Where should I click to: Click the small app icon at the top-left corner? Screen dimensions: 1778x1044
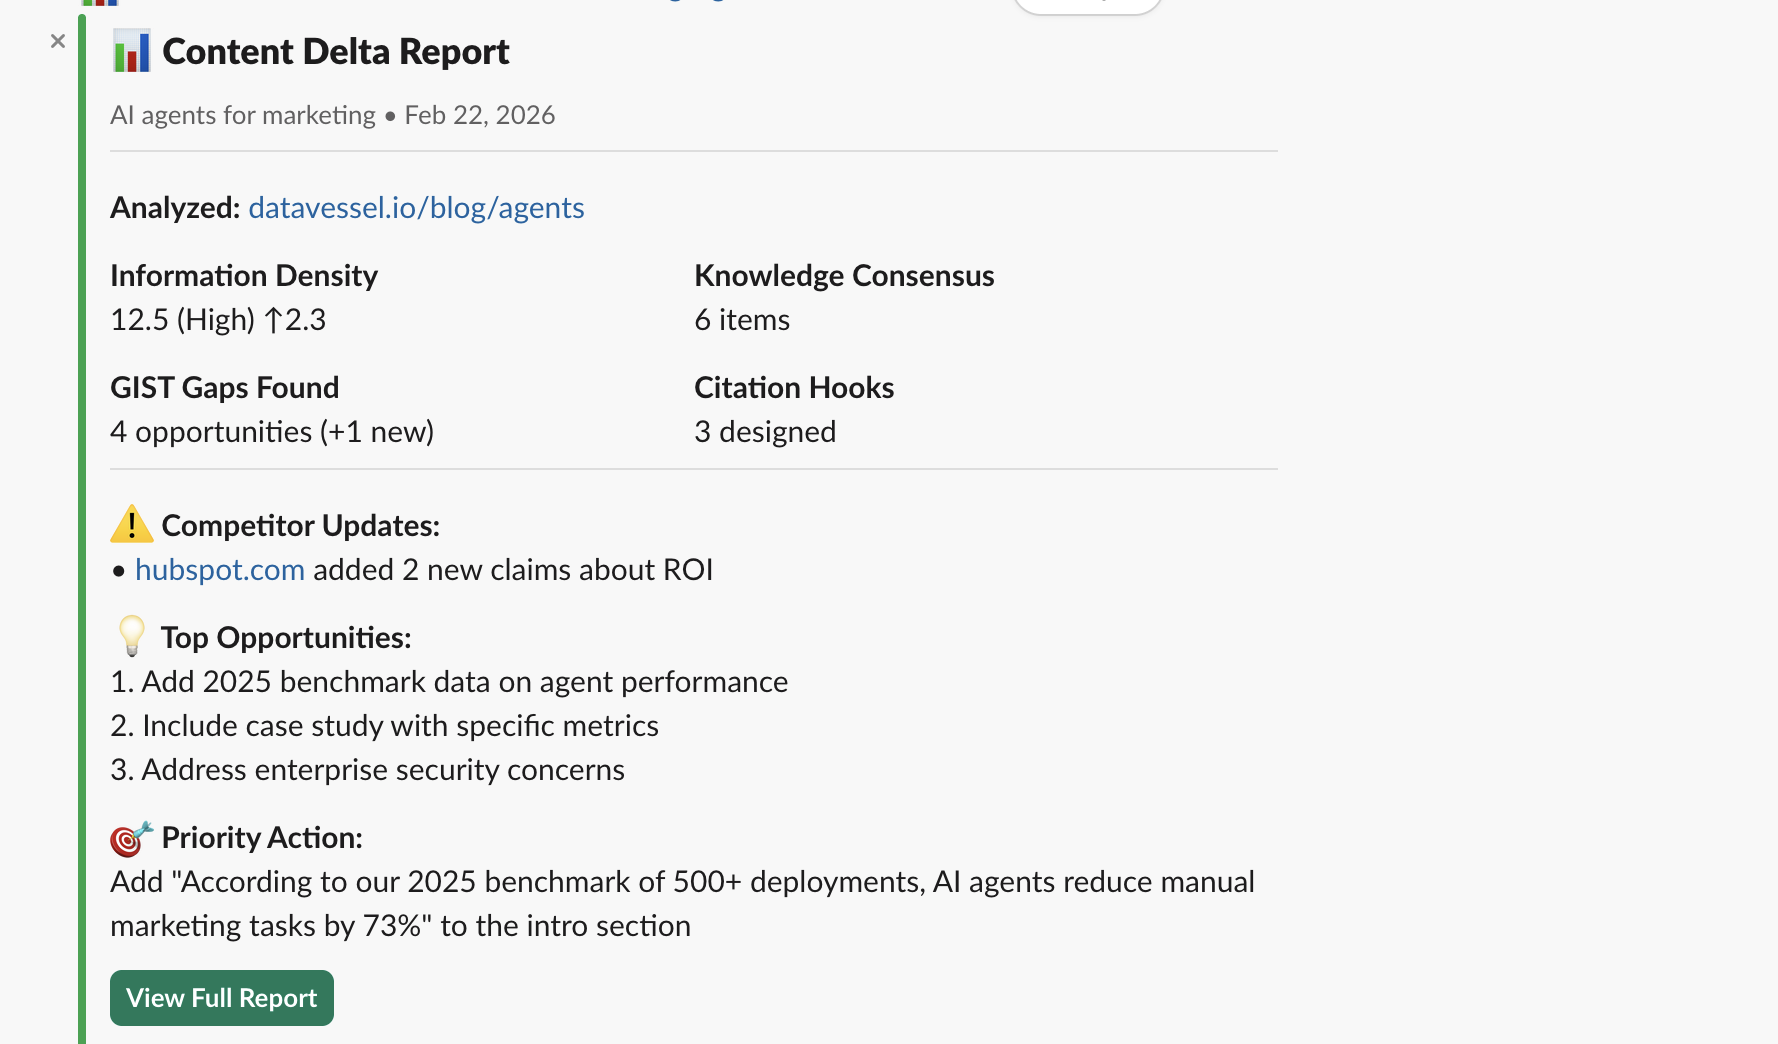coord(101,3)
